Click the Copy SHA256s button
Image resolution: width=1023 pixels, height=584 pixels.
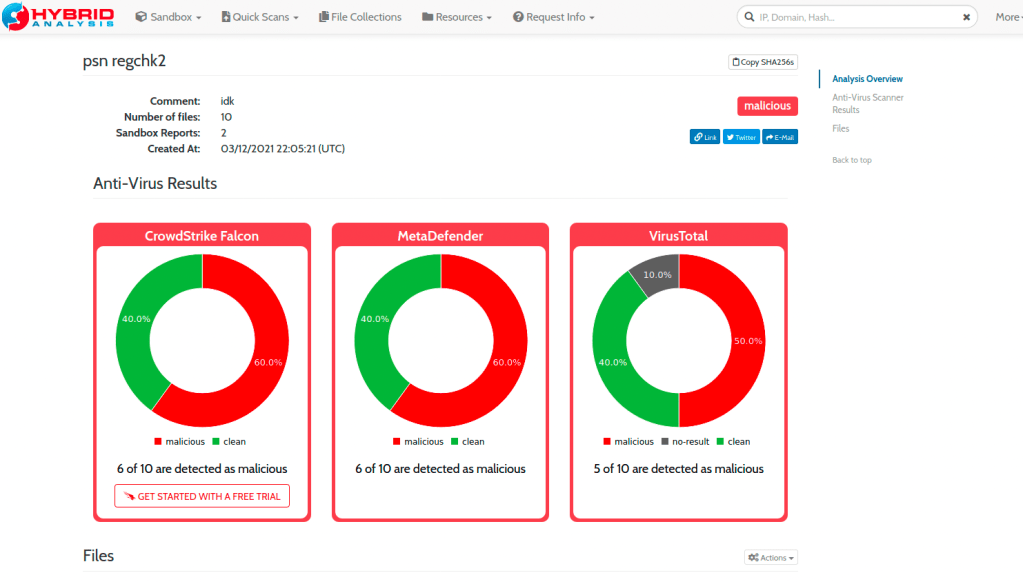pyautogui.click(x=763, y=62)
